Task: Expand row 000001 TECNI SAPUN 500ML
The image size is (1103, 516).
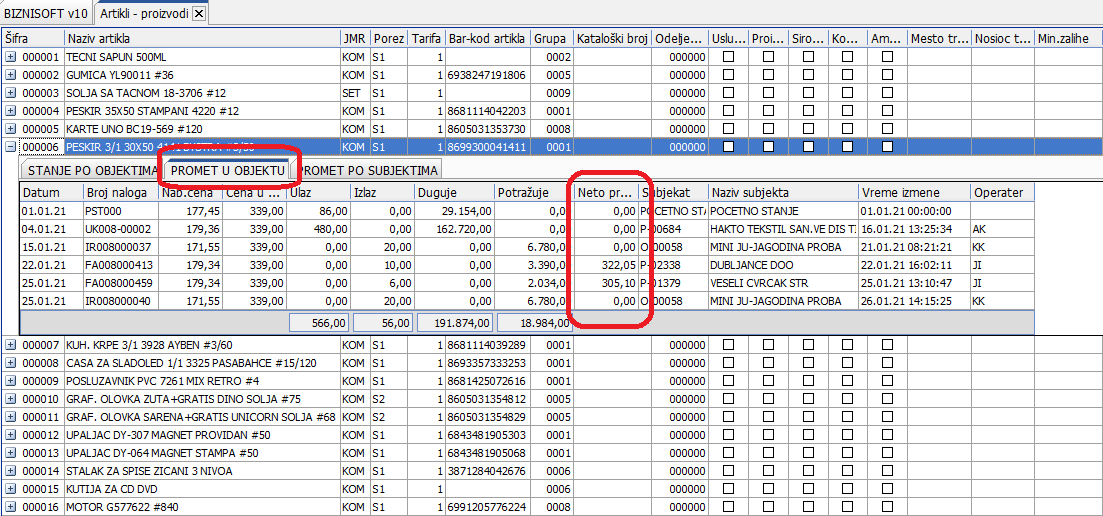Action: tap(11, 56)
